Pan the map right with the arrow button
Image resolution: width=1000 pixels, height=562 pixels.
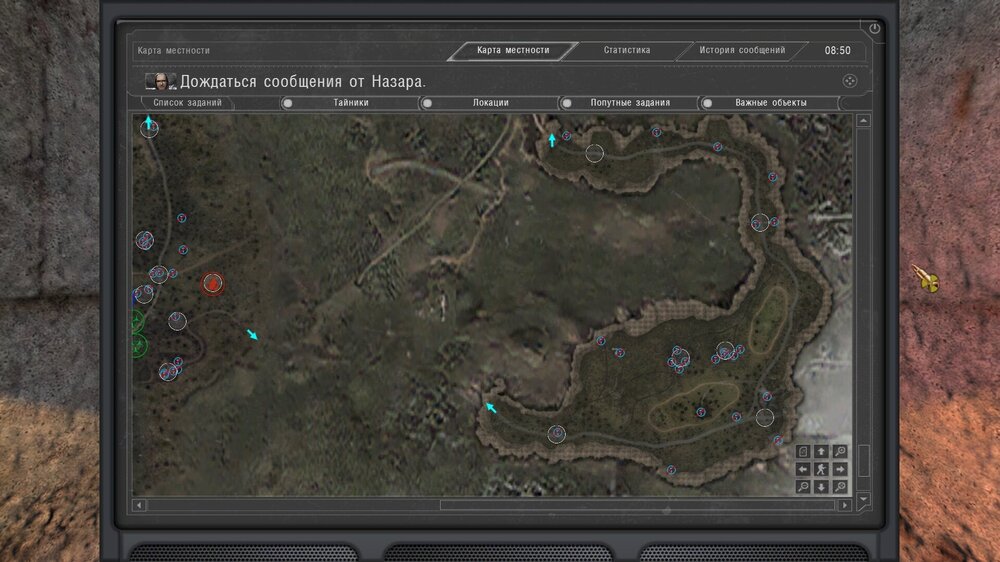tap(840, 470)
